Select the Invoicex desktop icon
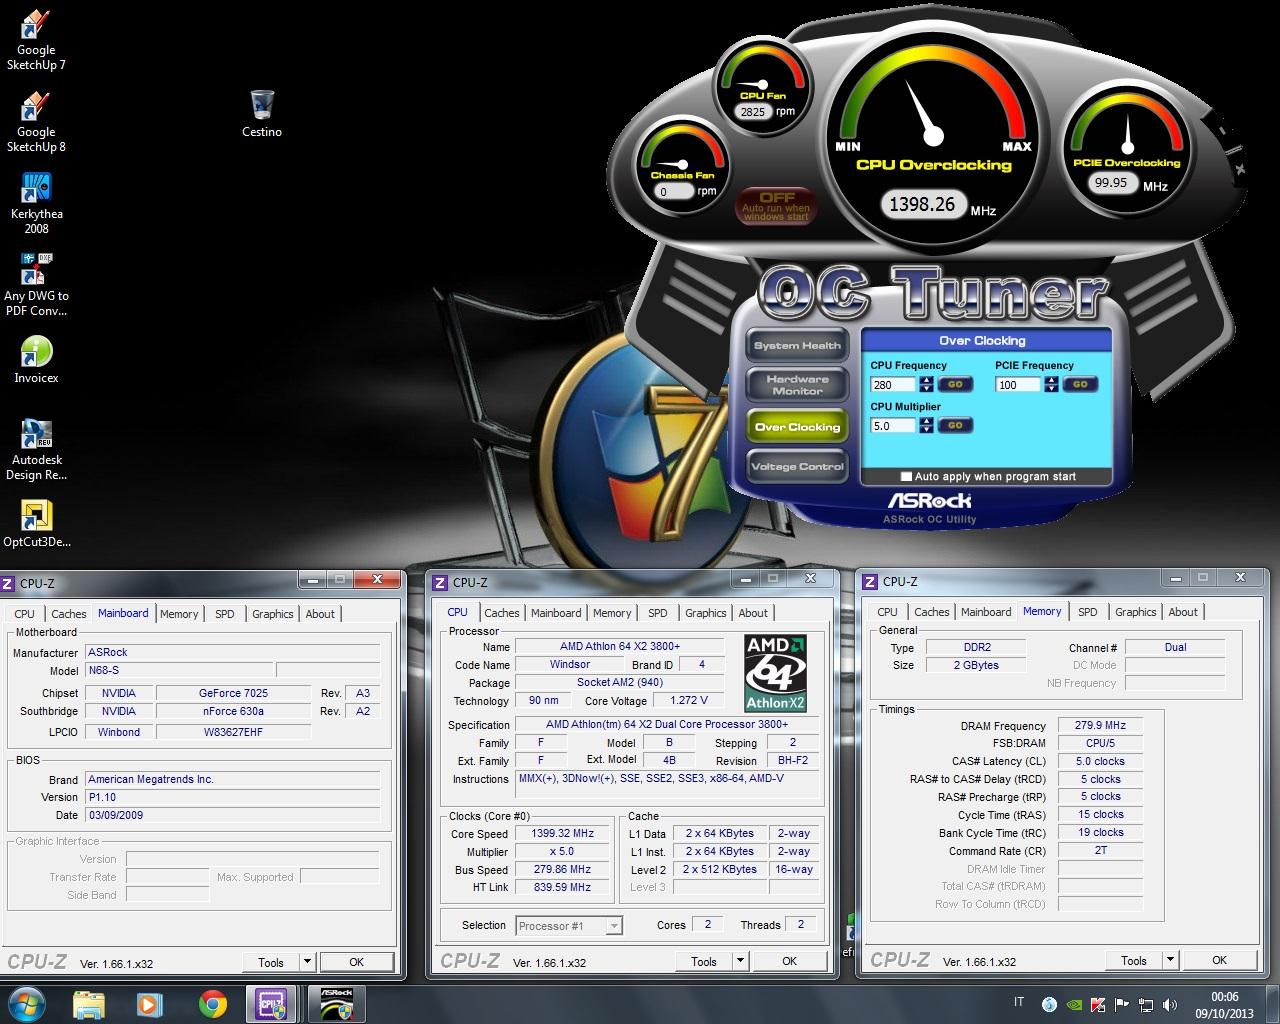This screenshot has width=1280, height=1024. [x=36, y=360]
